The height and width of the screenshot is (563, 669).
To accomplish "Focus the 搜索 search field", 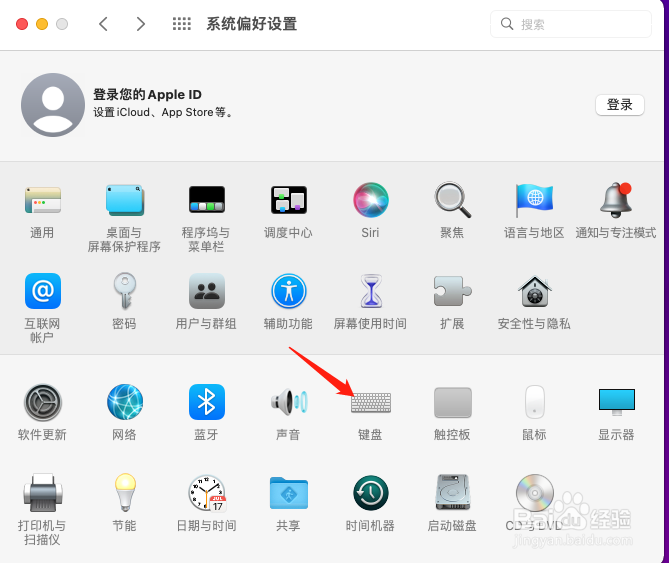I will 571,24.
